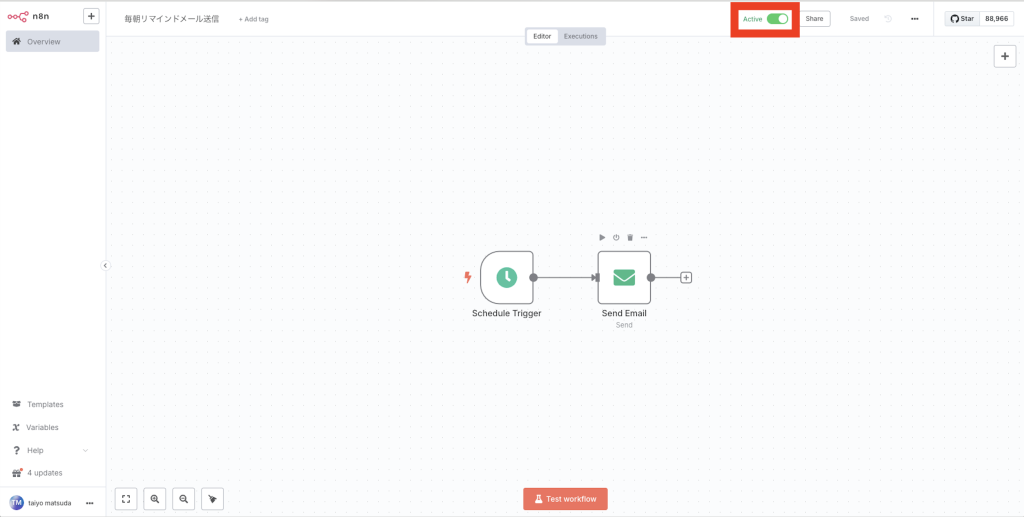The width and height of the screenshot is (1024, 517).
Task: Click the Share button
Action: click(815, 19)
